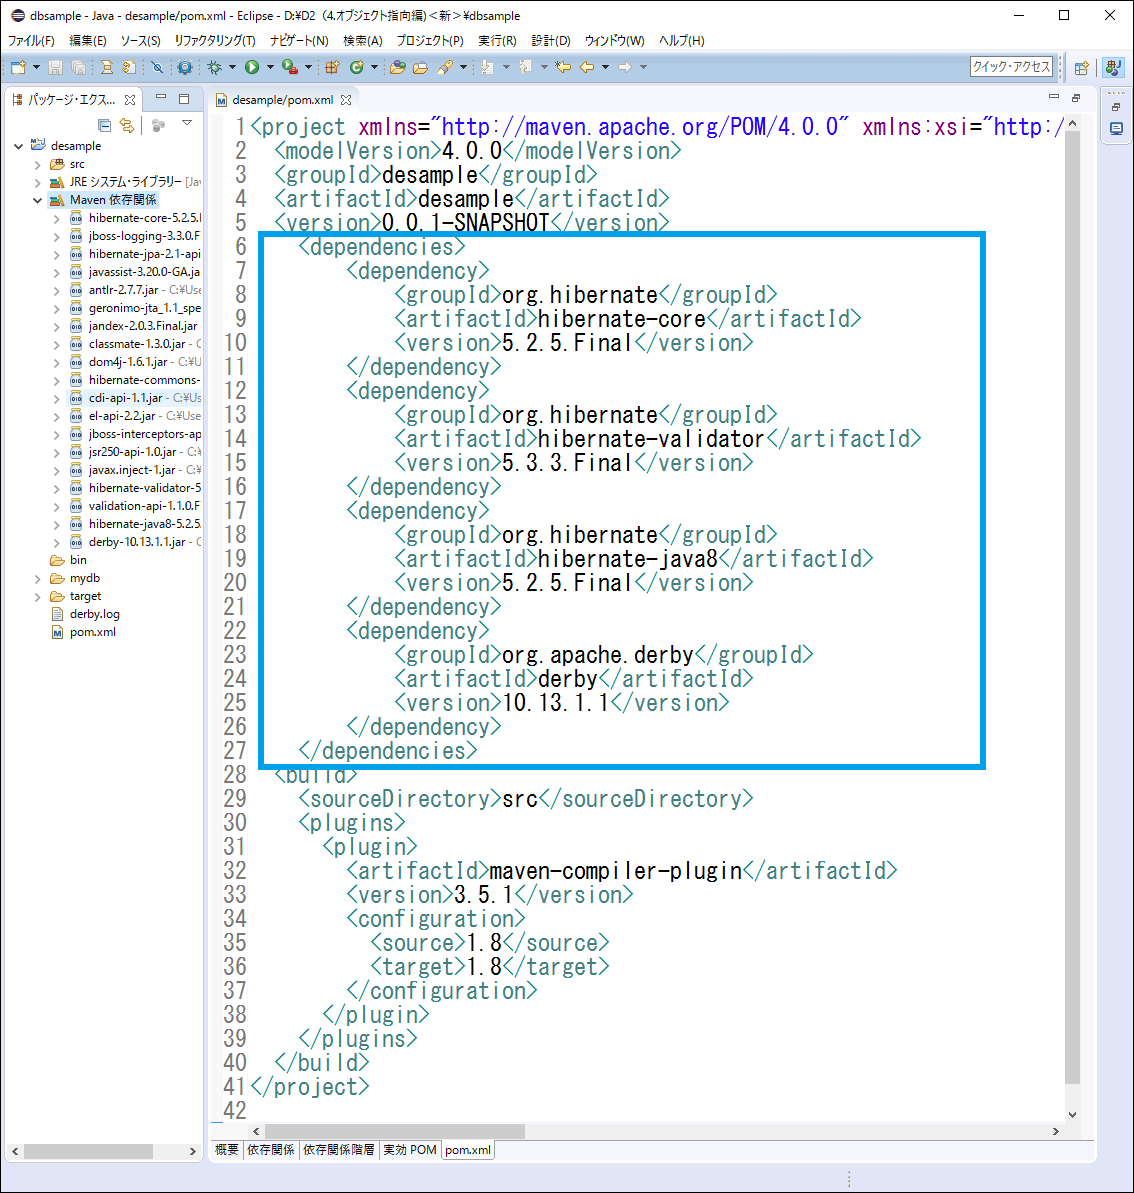Viewport: 1134px width, 1193px height.
Task: Click the Run External Tools icon
Action: point(289,67)
